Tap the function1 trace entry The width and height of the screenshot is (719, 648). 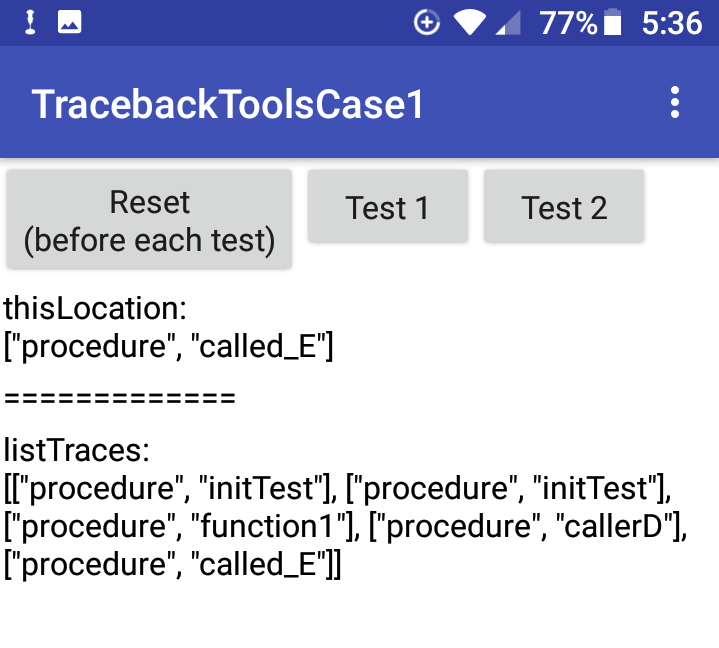182,526
